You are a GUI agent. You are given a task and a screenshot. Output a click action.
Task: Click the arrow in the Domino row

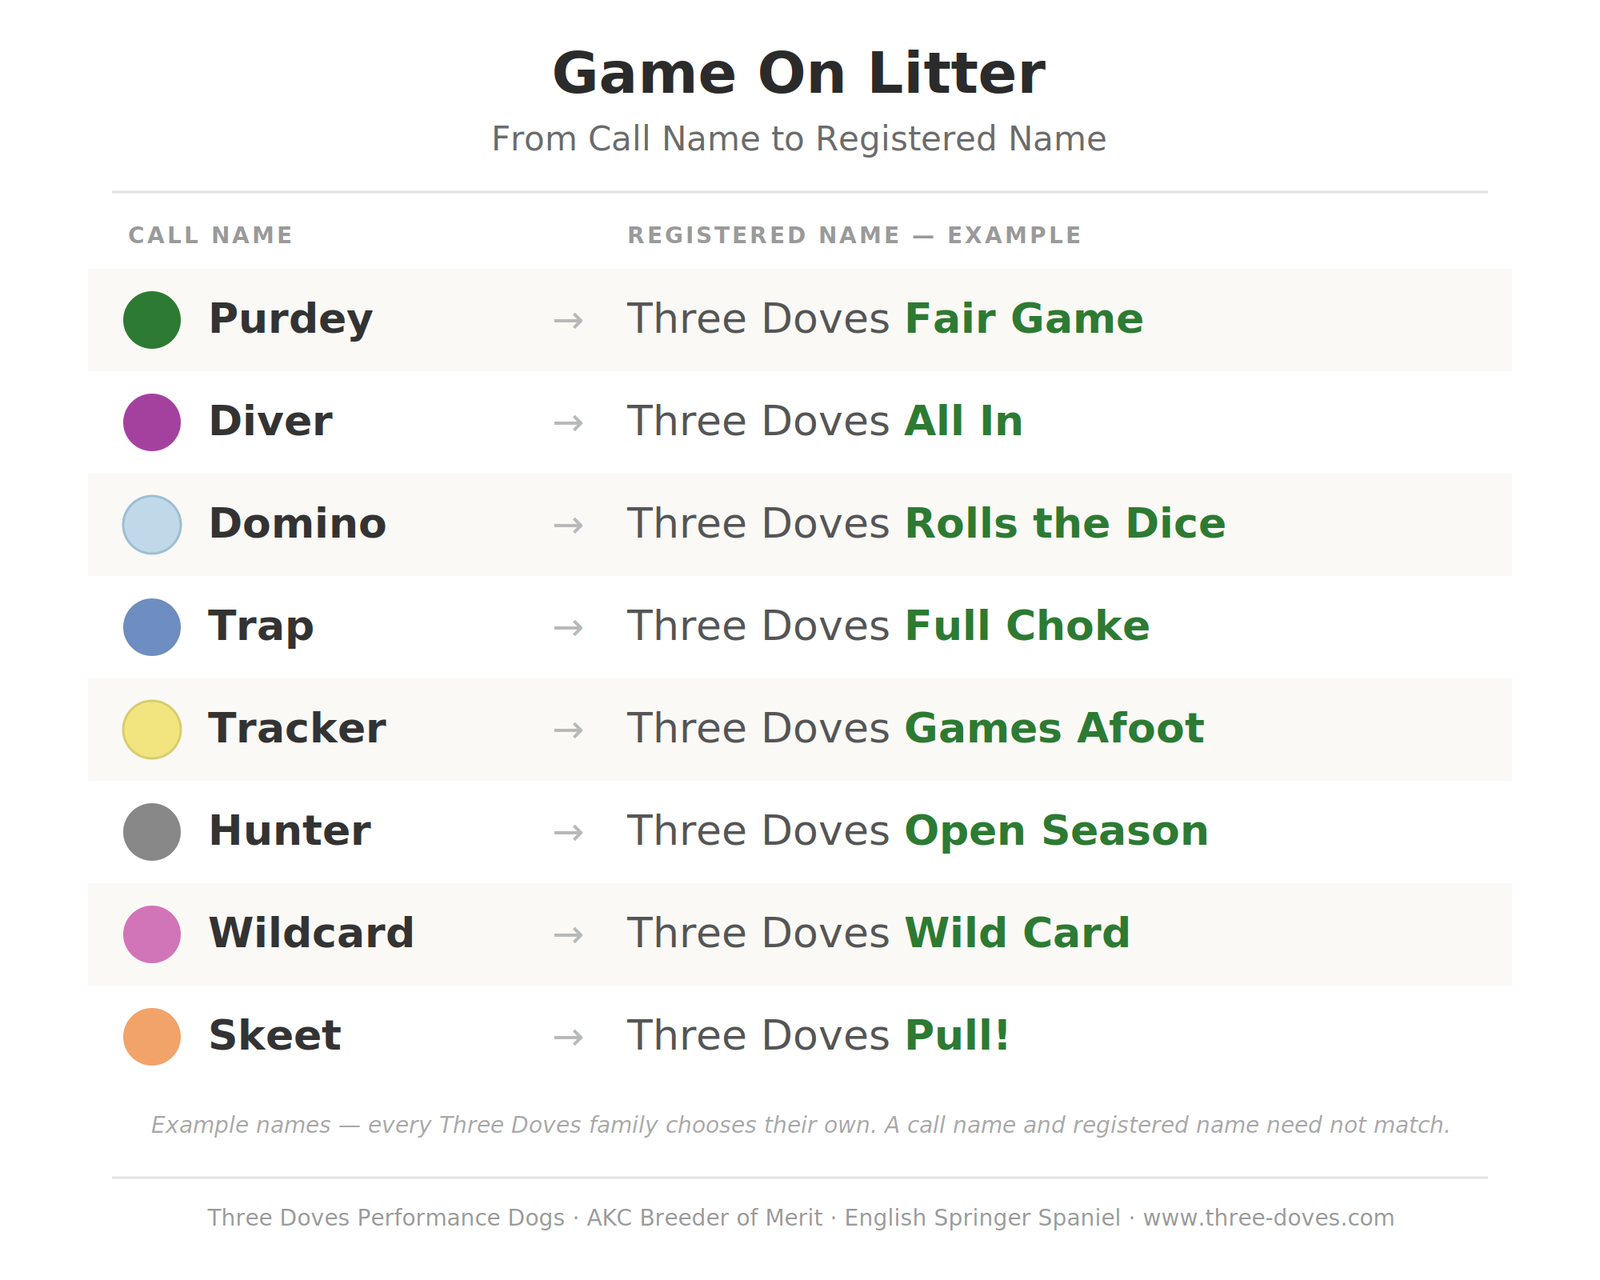pos(568,526)
